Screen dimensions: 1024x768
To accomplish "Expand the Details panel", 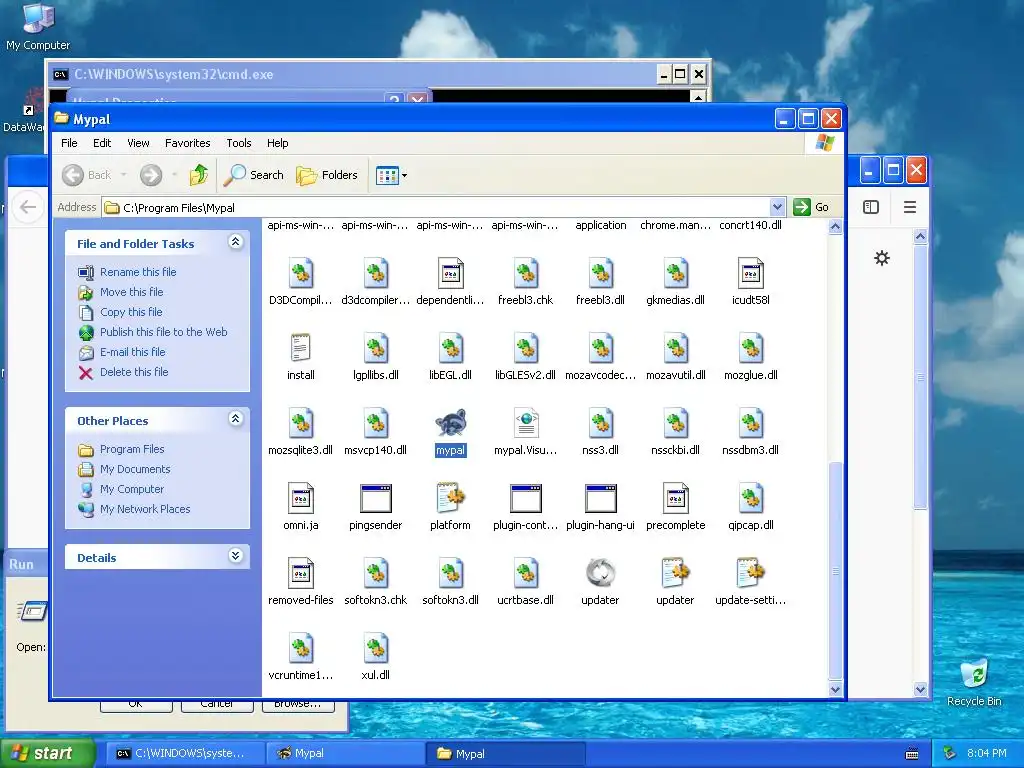I will pos(236,556).
